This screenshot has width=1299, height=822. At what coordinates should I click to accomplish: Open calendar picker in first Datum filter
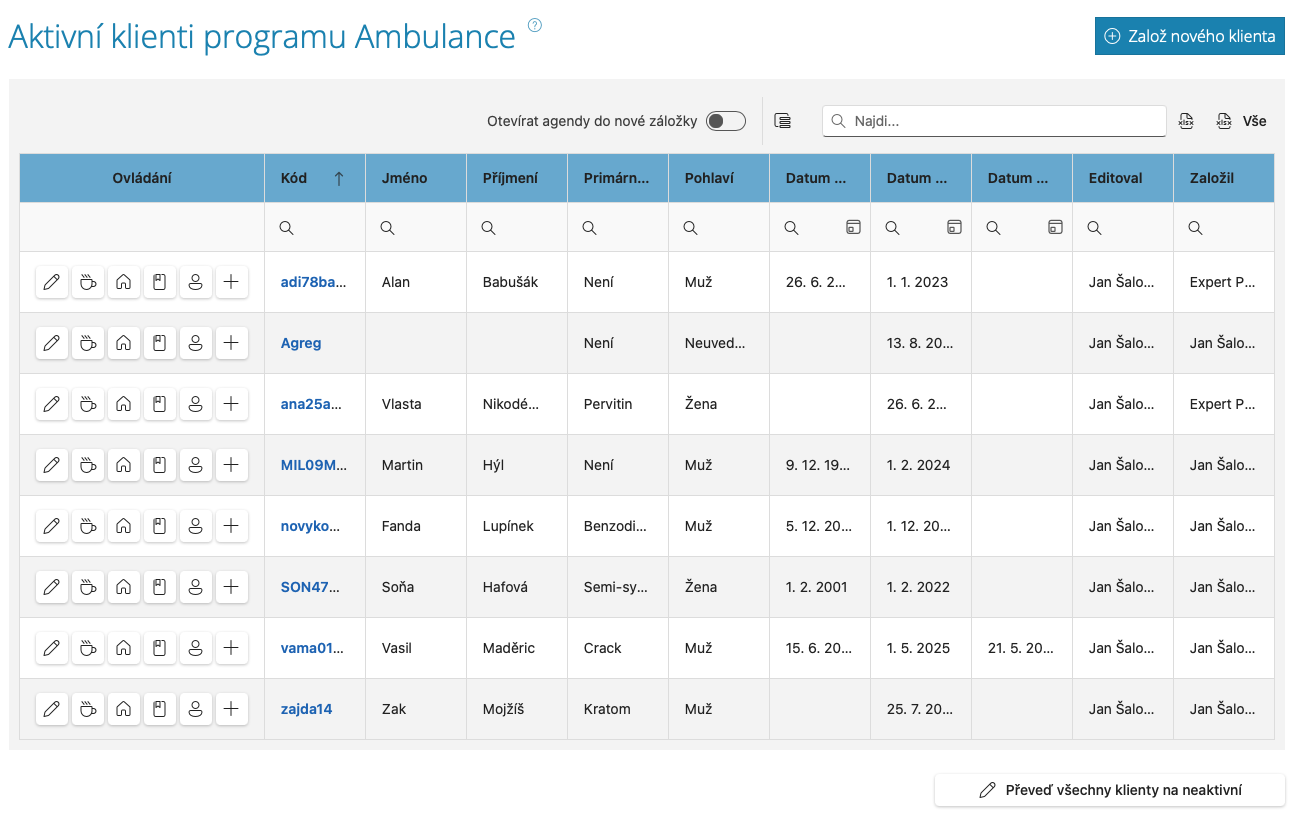point(853,228)
